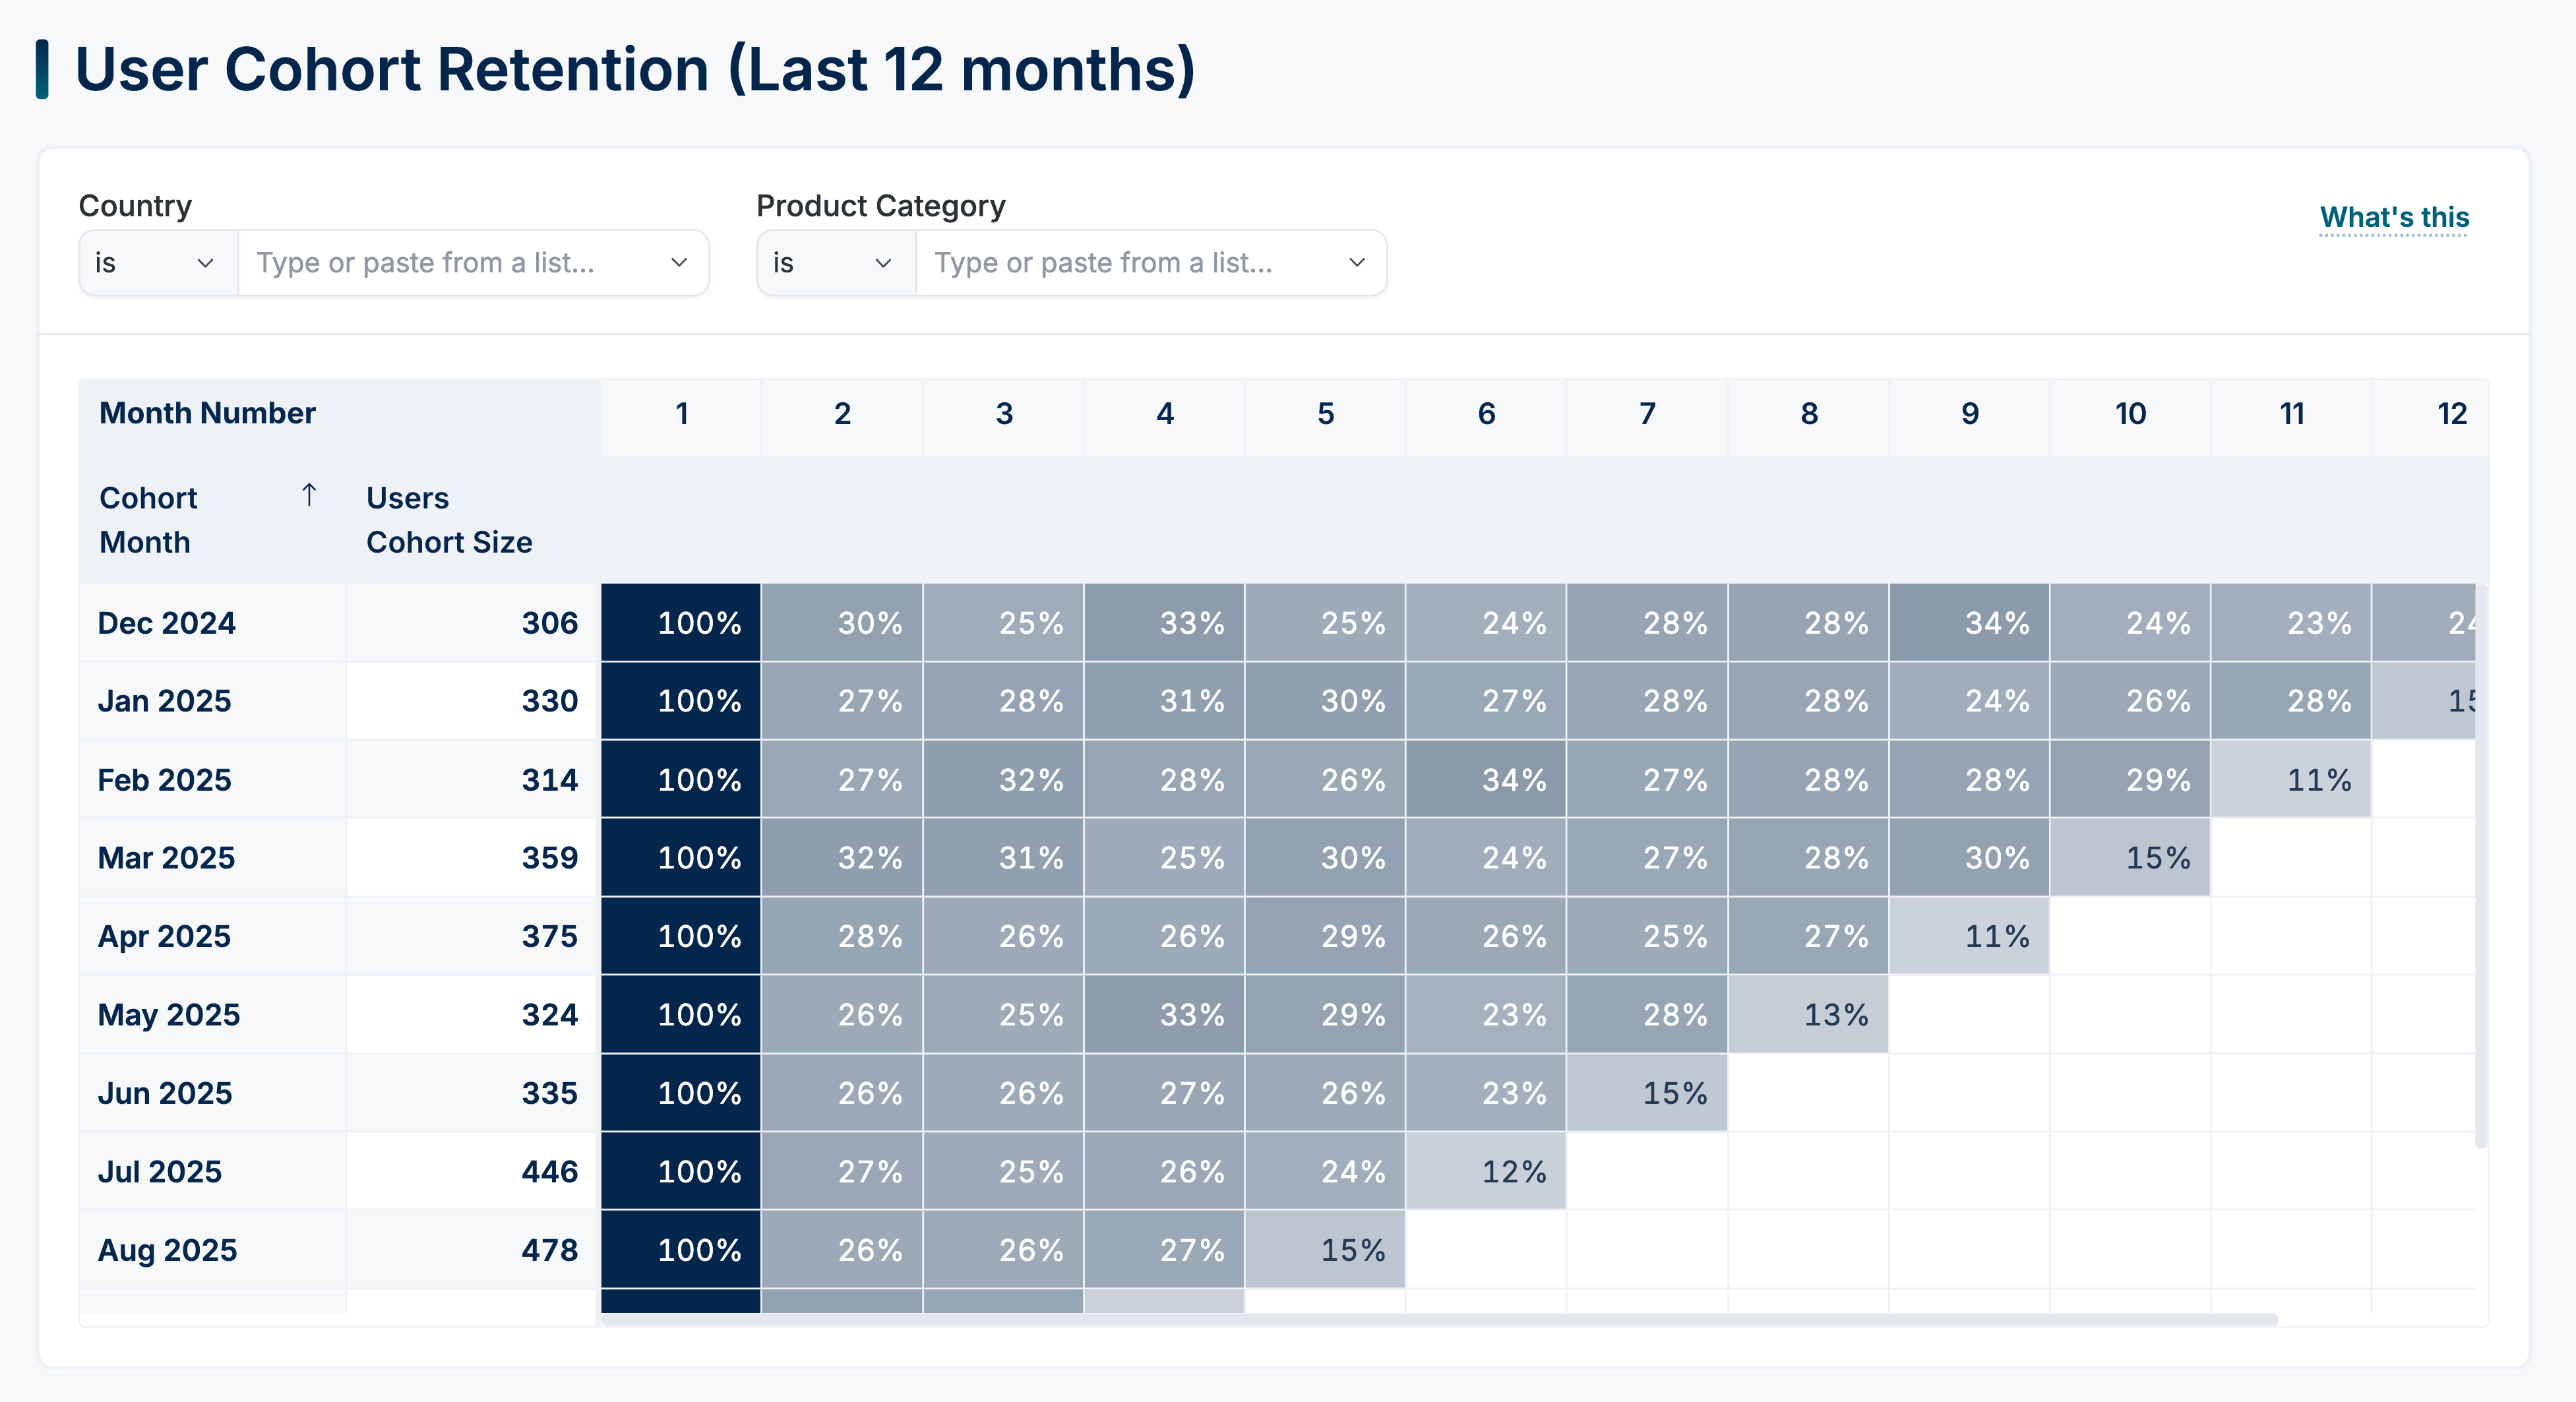Screen dimensions: 2576x1402
Task: Open the Product Category operator dropdown
Action: [x=834, y=262]
